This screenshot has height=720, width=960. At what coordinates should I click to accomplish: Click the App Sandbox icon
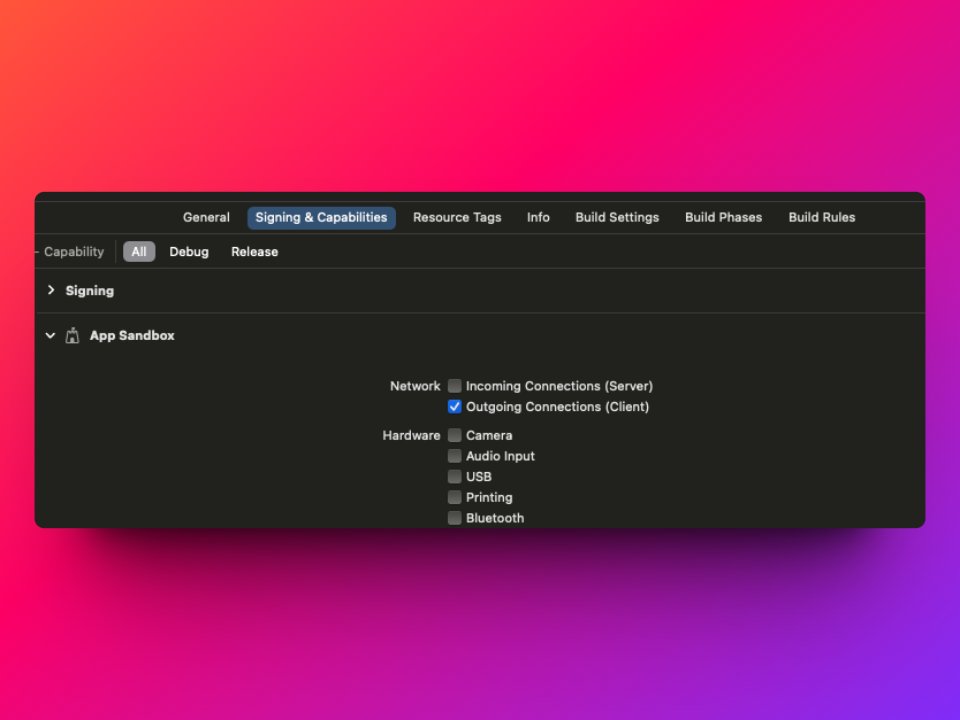(72, 336)
